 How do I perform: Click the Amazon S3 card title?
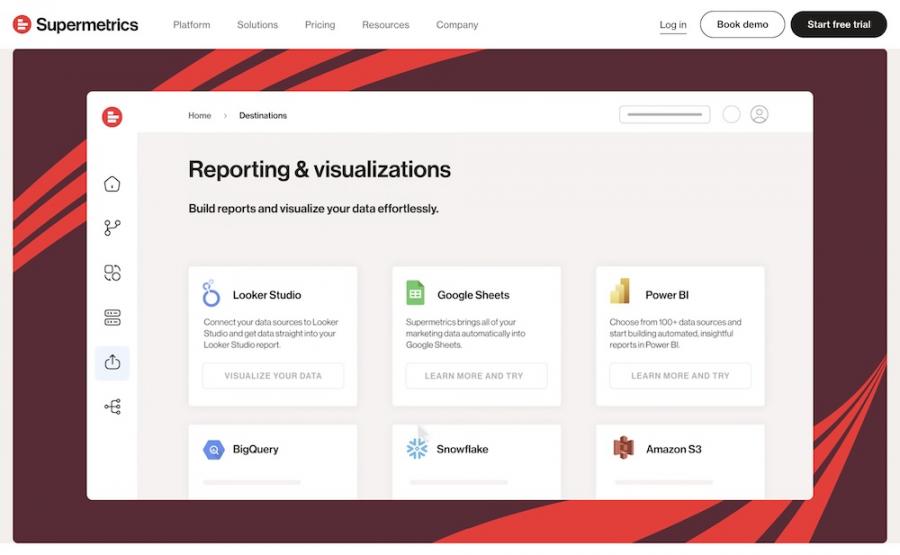[674, 449]
